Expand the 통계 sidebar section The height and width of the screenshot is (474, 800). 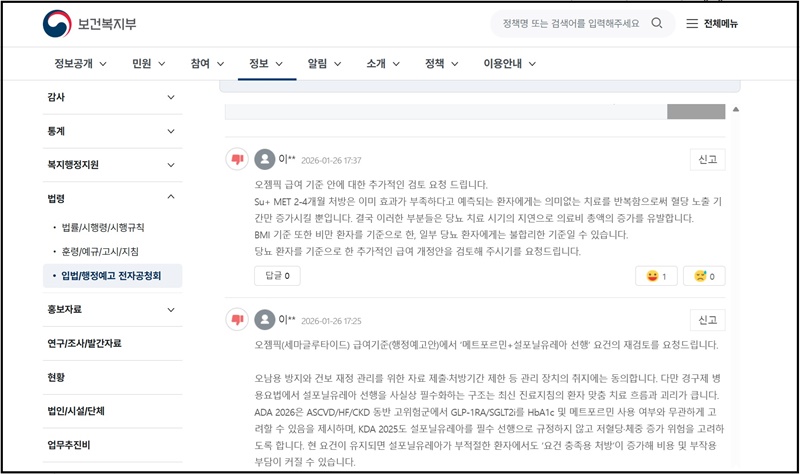[171, 131]
